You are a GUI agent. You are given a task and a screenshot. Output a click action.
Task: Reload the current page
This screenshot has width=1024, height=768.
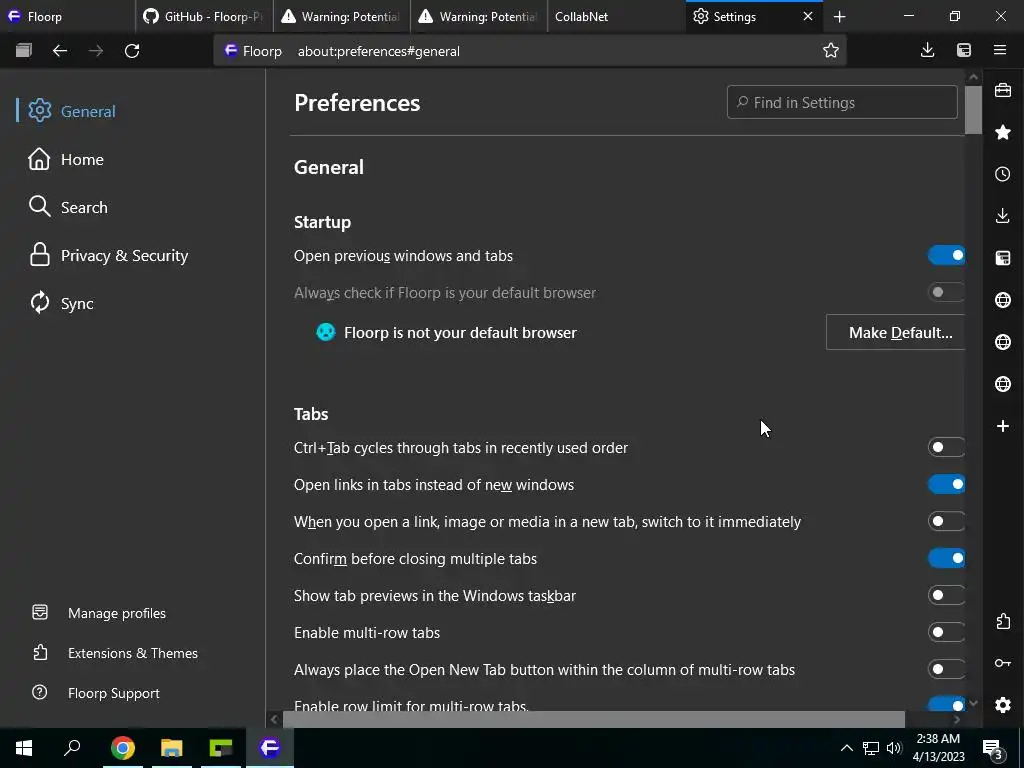[132, 50]
